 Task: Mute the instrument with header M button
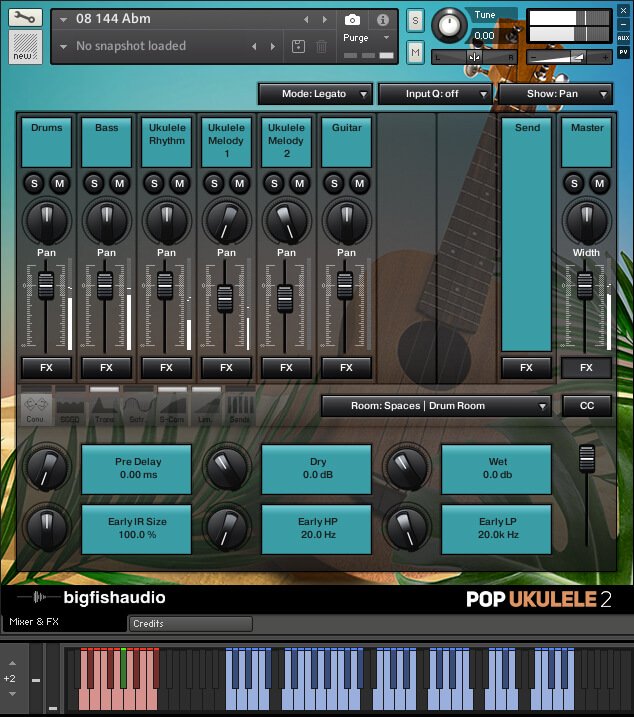click(x=415, y=53)
